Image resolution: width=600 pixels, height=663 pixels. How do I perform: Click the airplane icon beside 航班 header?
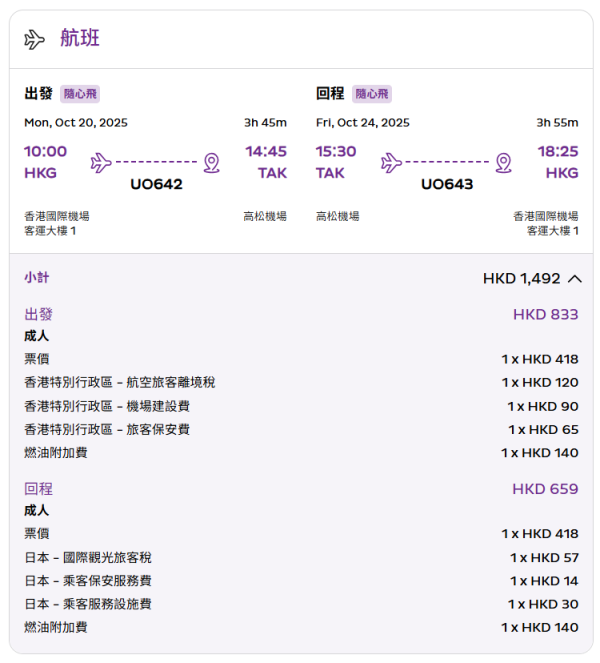(34, 39)
